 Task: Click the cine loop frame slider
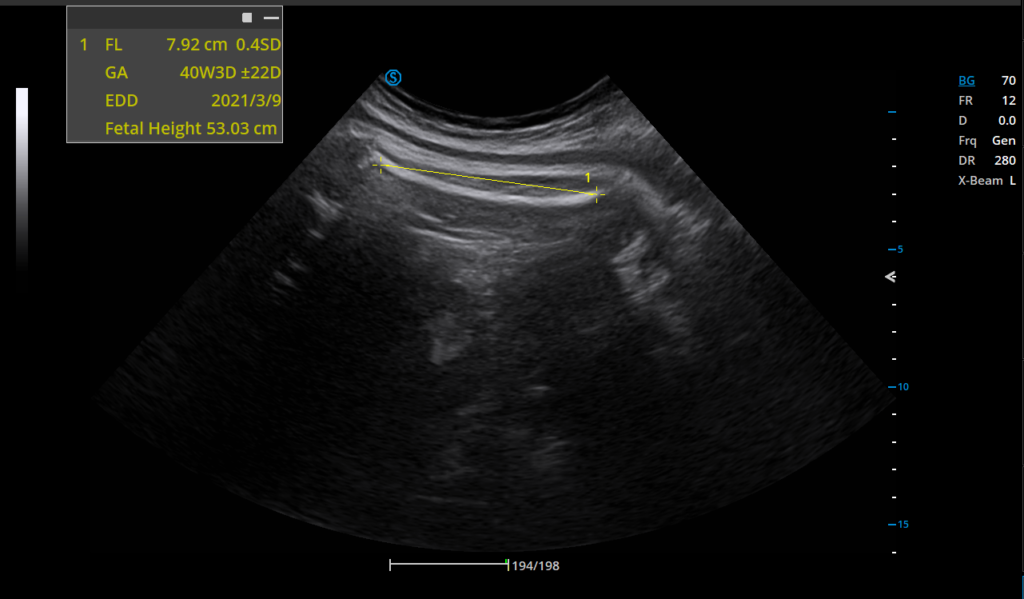pyautogui.click(x=449, y=565)
